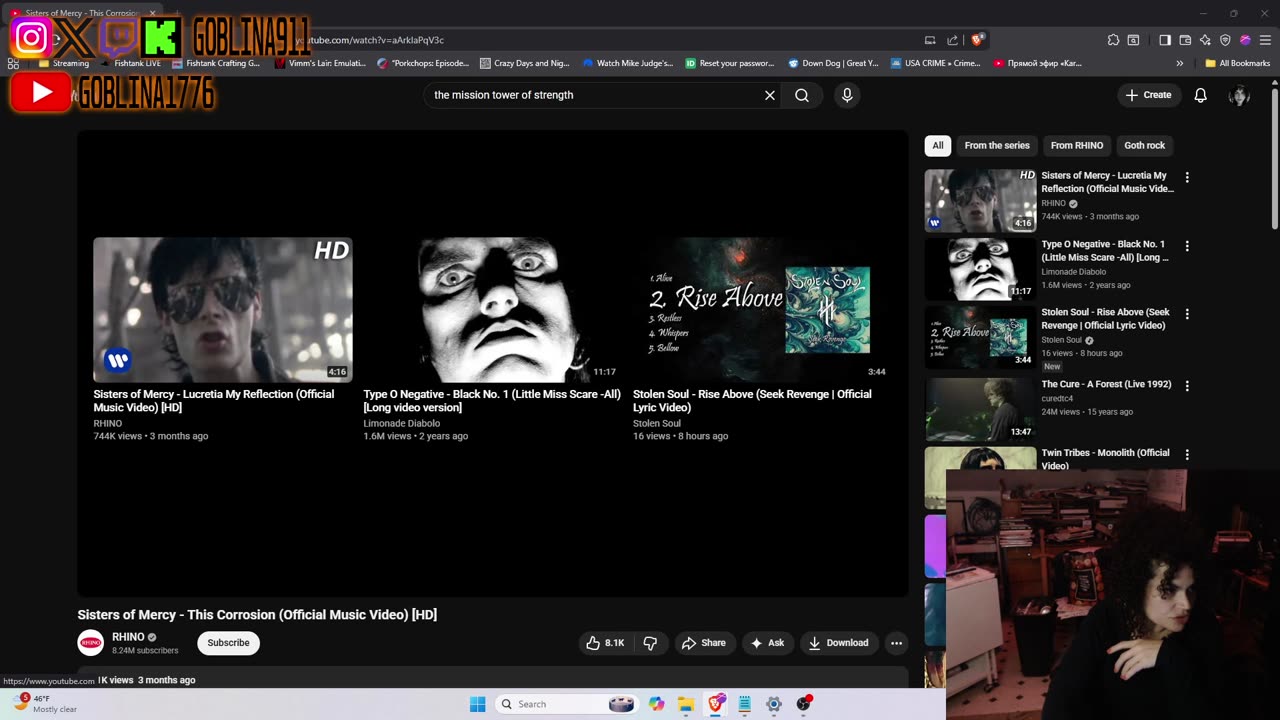Image resolution: width=1280 pixels, height=720 pixels.
Task: Click the Ask button
Action: tap(767, 643)
